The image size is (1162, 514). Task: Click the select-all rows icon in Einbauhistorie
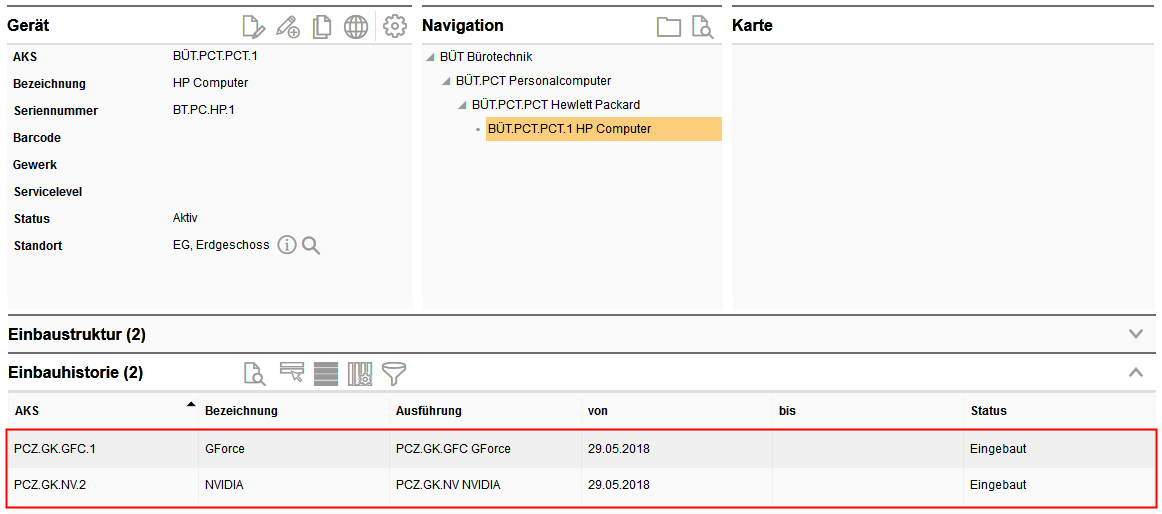click(326, 374)
